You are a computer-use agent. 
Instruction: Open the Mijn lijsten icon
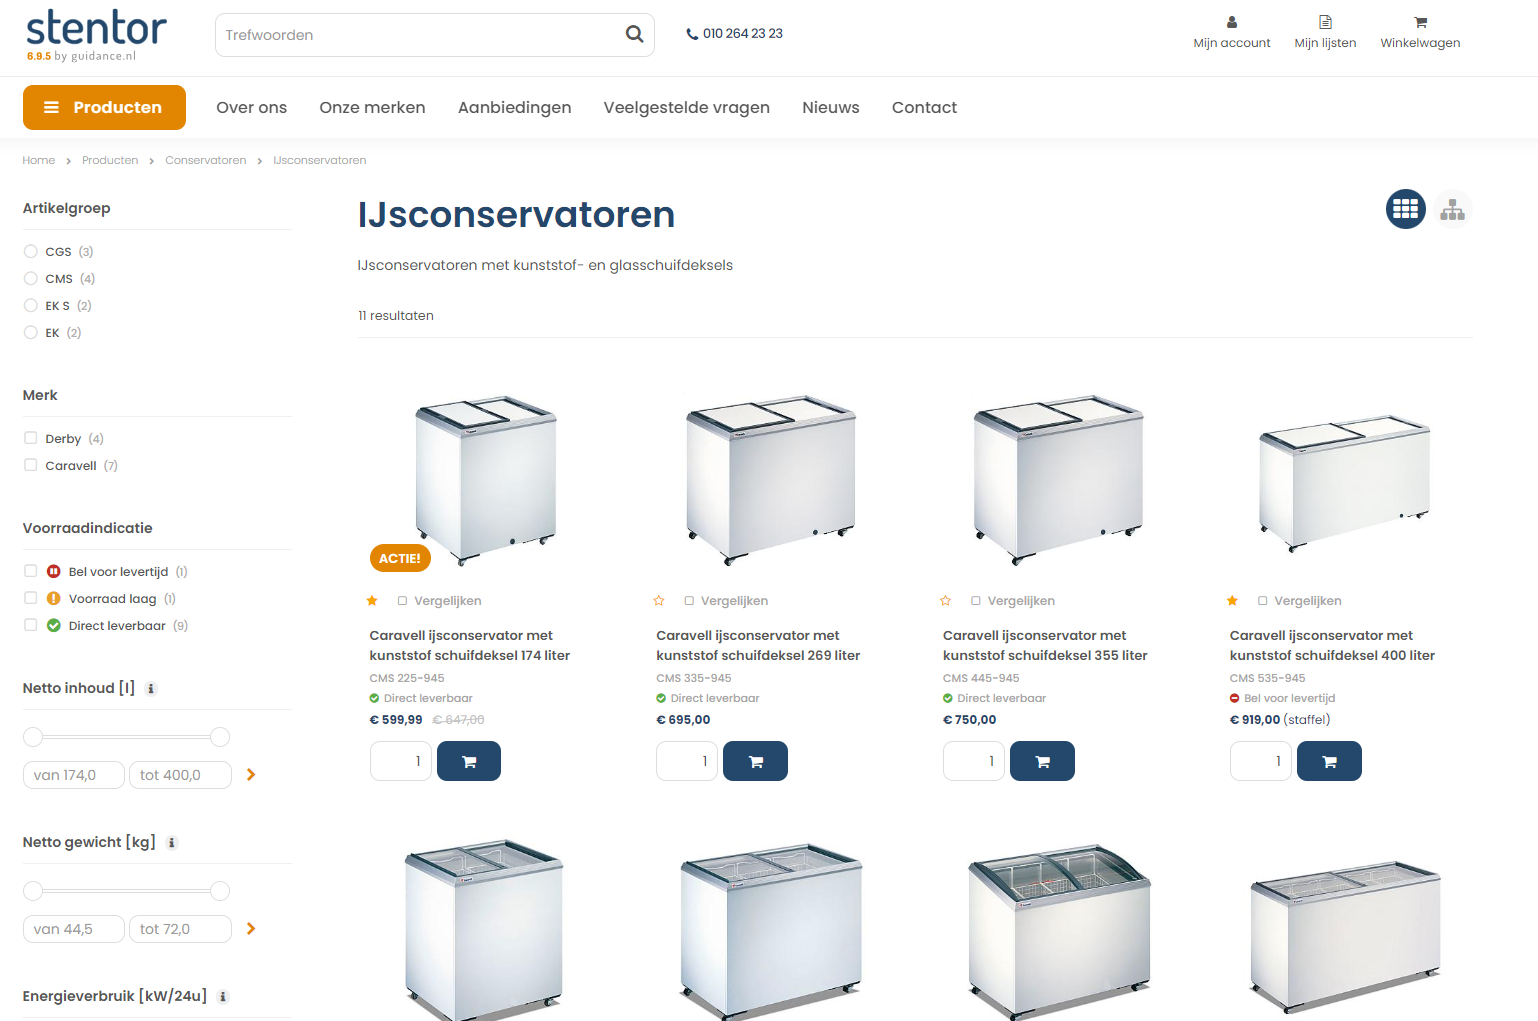pos(1325,22)
